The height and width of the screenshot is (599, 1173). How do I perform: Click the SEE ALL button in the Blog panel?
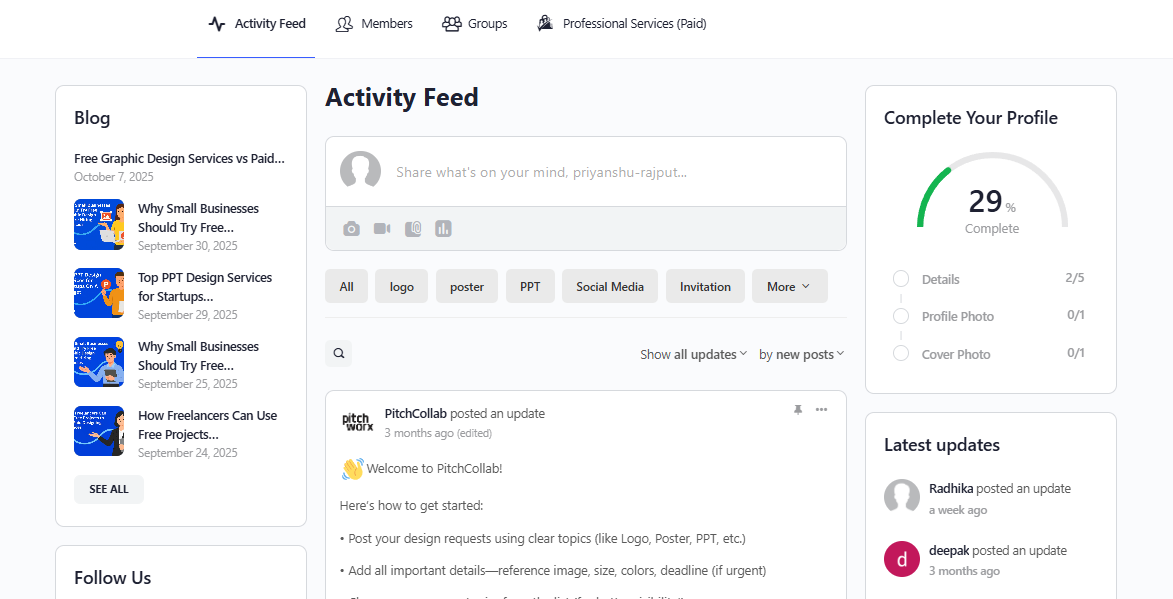[x=108, y=489]
